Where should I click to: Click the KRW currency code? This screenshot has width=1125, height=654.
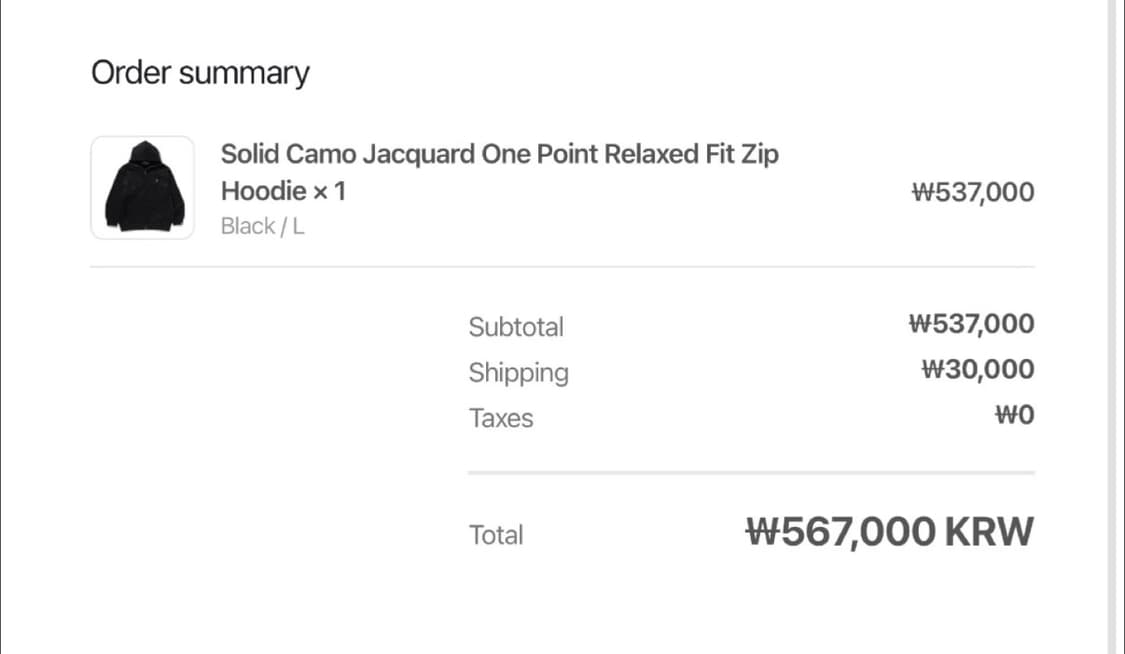989,532
